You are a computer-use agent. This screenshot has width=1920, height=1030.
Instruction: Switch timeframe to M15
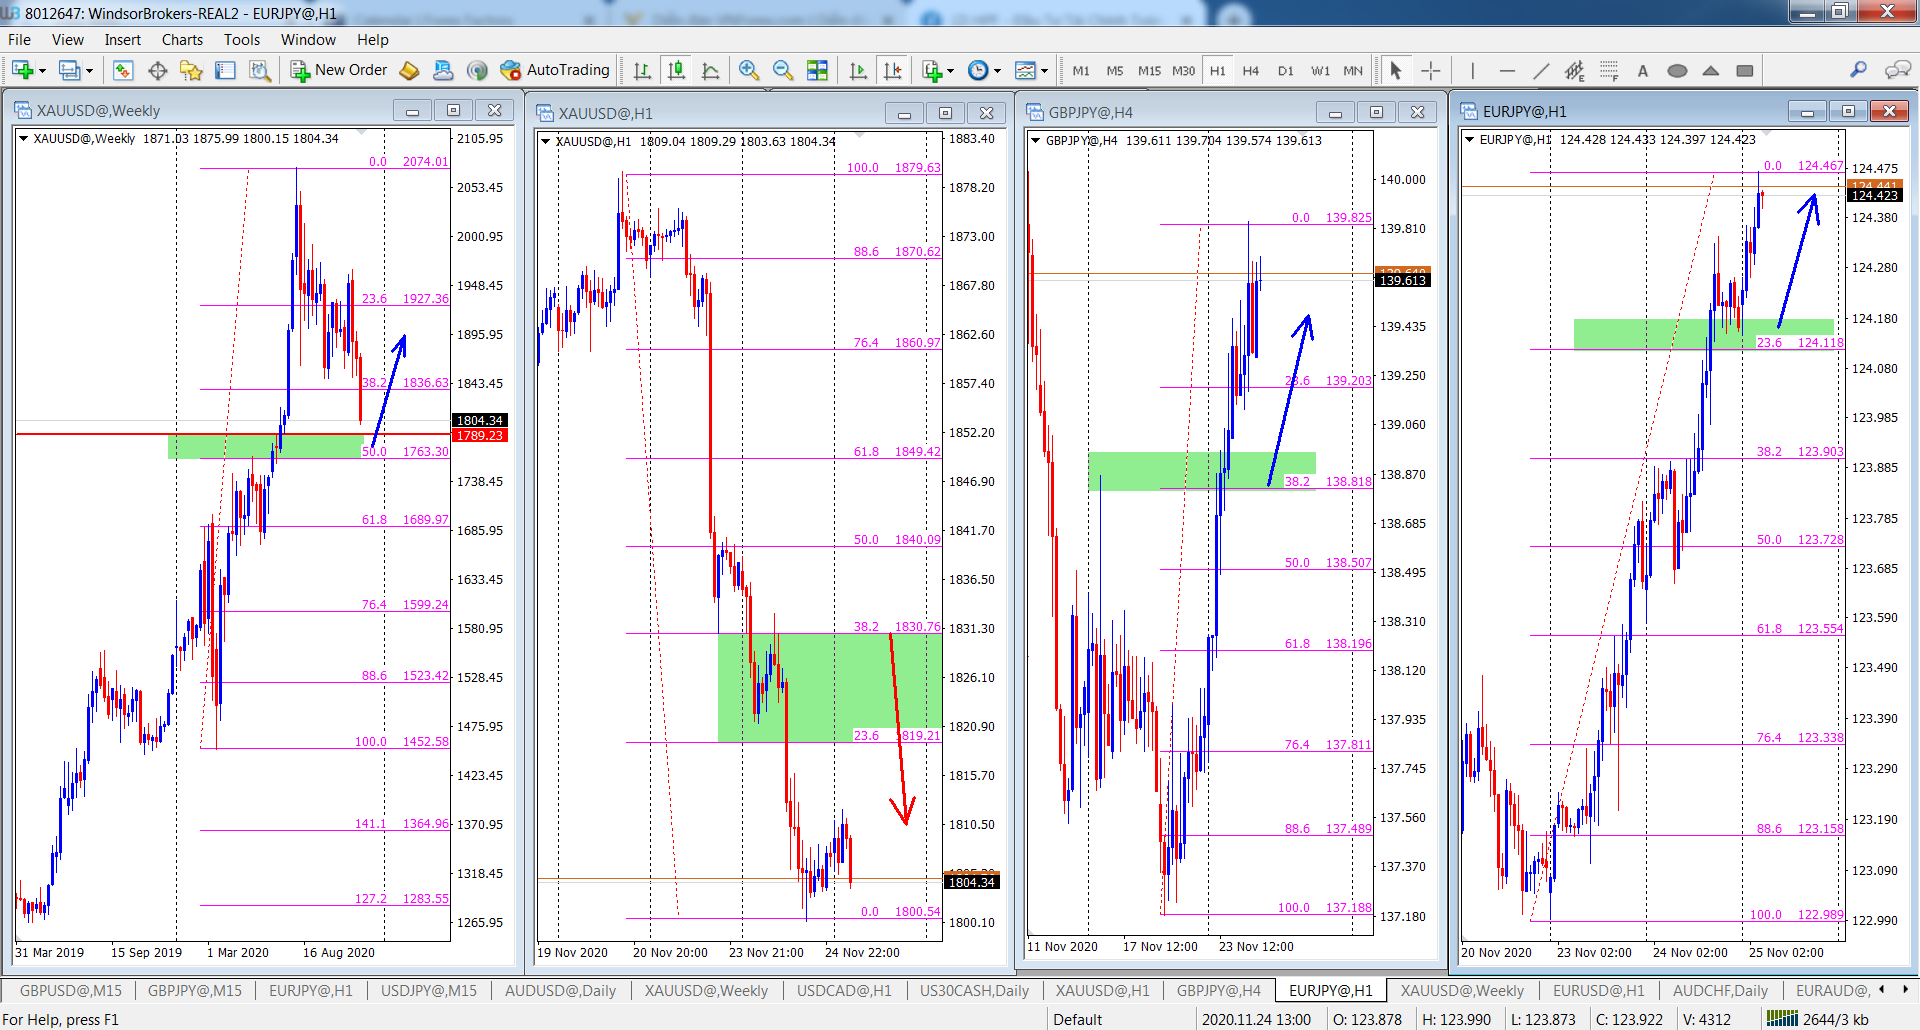(1149, 70)
